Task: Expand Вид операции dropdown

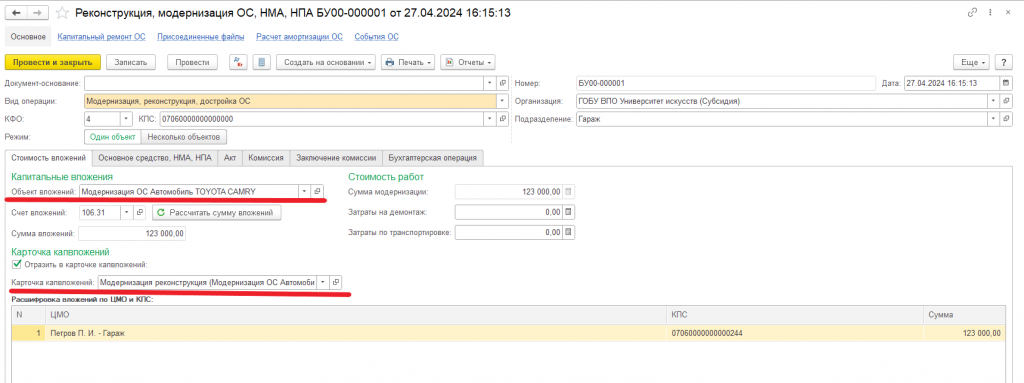Action: [502, 101]
